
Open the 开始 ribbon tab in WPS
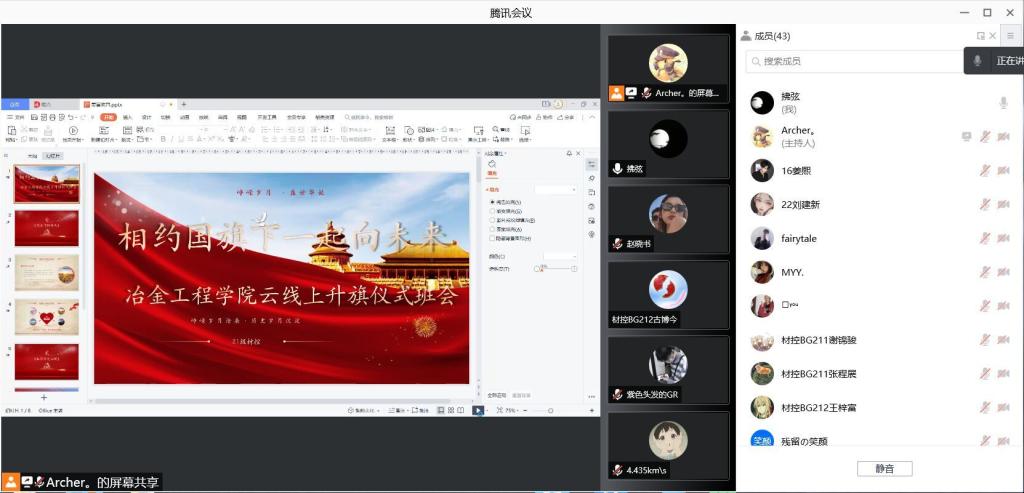point(108,117)
